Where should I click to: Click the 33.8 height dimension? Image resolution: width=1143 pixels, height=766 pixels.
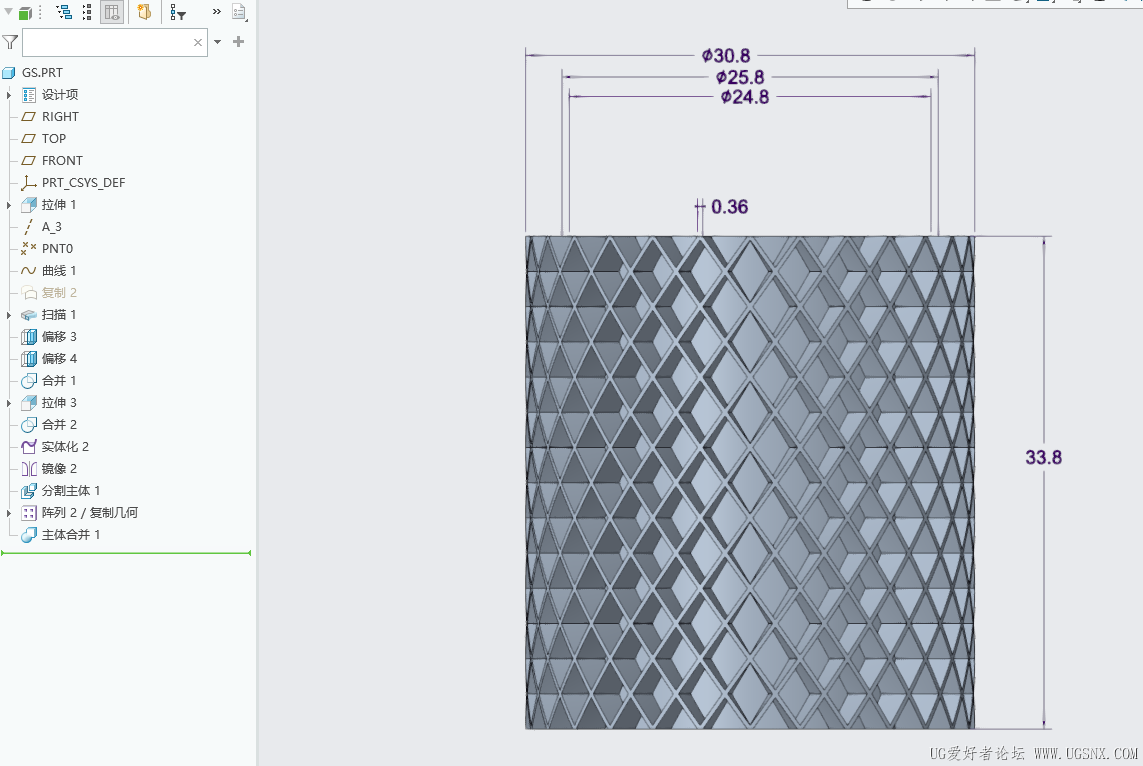(1043, 458)
